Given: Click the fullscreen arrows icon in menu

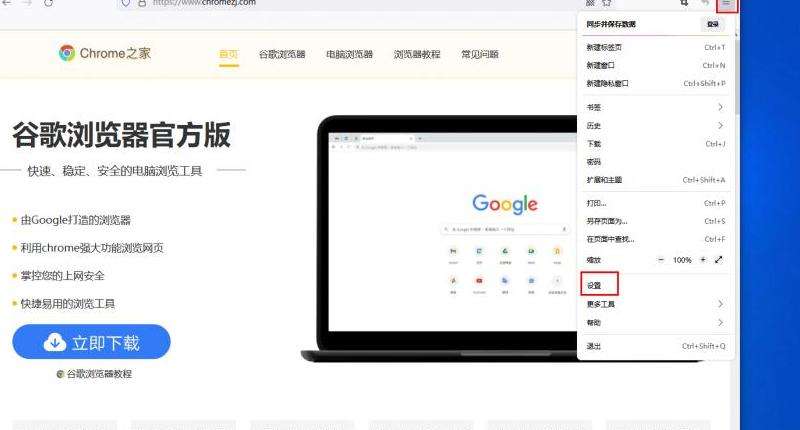Looking at the screenshot, I should point(719,260).
